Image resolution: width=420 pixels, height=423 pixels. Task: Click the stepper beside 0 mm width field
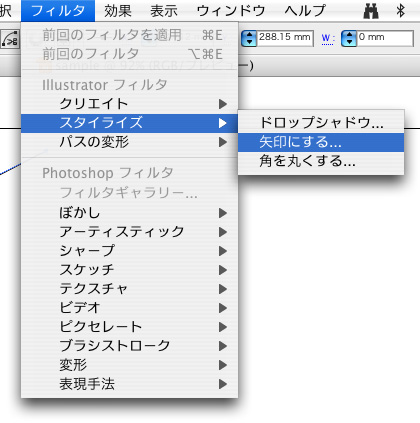tap(349, 38)
